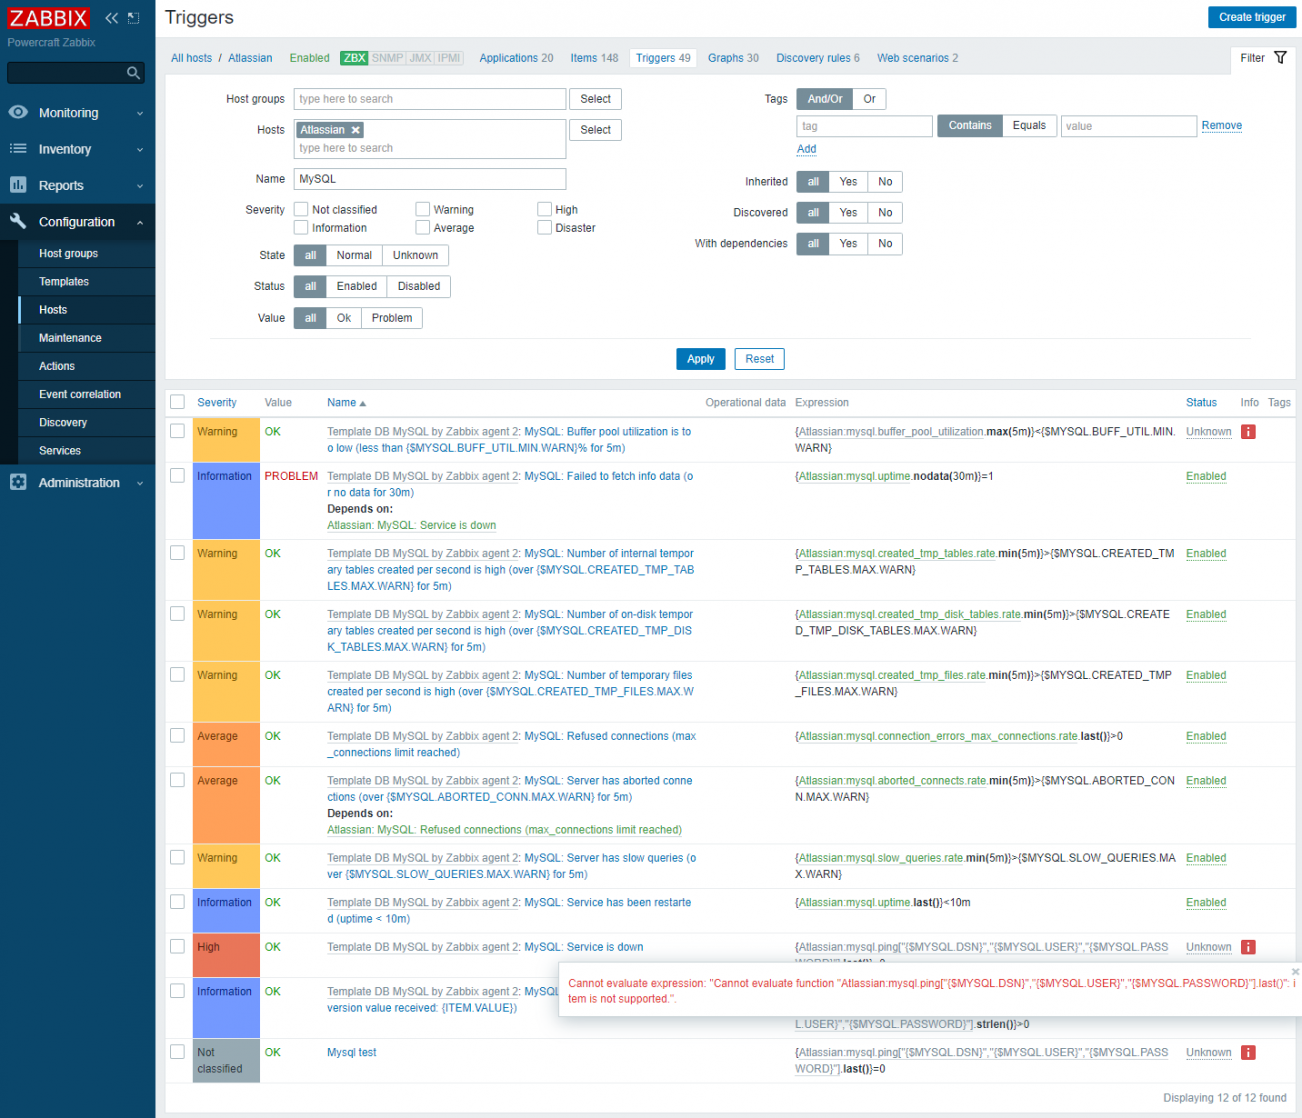Expand the Monitoring menu section
1302x1118 pixels.
pos(77,113)
